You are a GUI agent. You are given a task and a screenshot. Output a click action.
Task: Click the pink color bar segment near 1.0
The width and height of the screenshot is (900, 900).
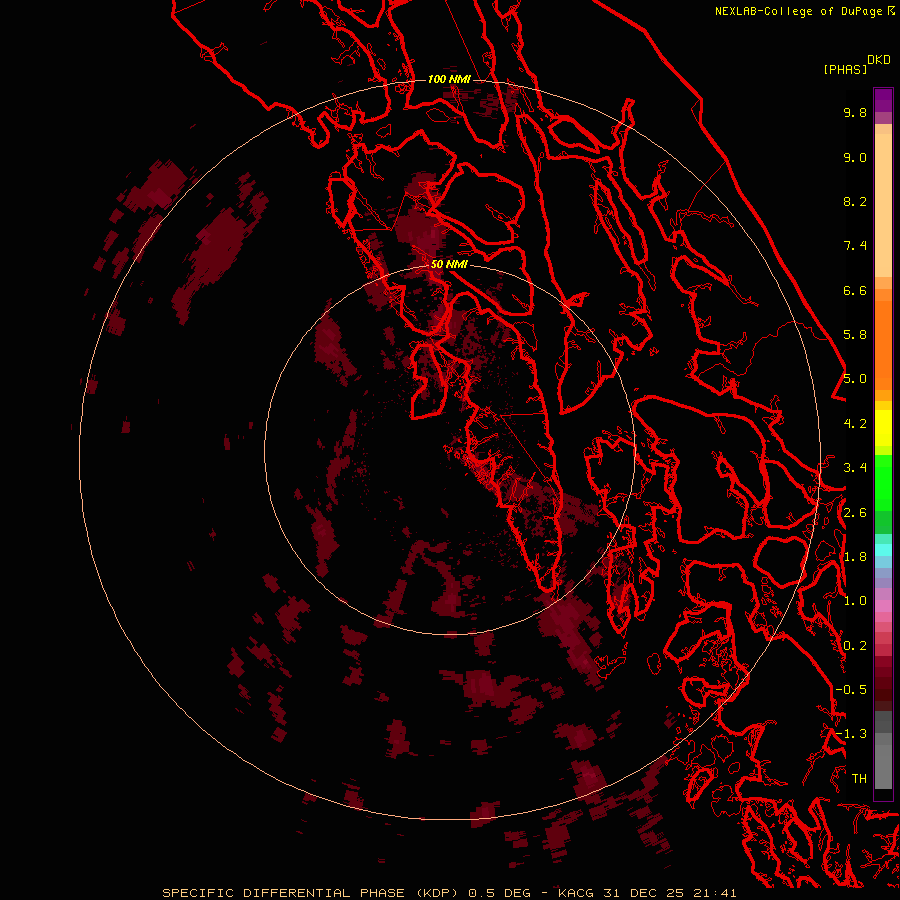pyautogui.click(x=883, y=606)
